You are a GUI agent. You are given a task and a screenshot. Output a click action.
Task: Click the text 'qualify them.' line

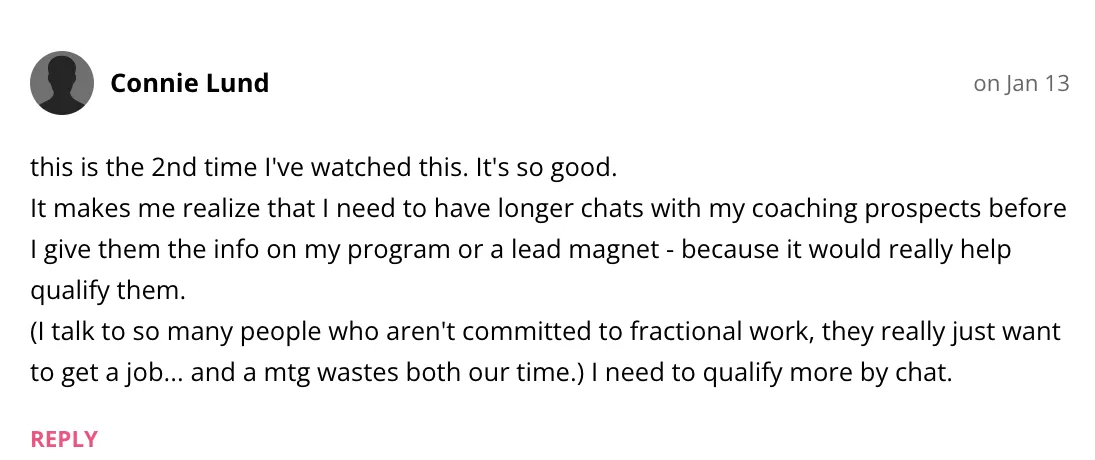(x=108, y=291)
